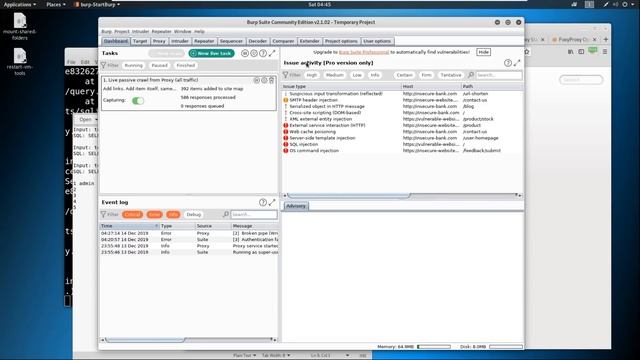Toggle High severity filter
The image size is (640, 360).
(x=312, y=75)
